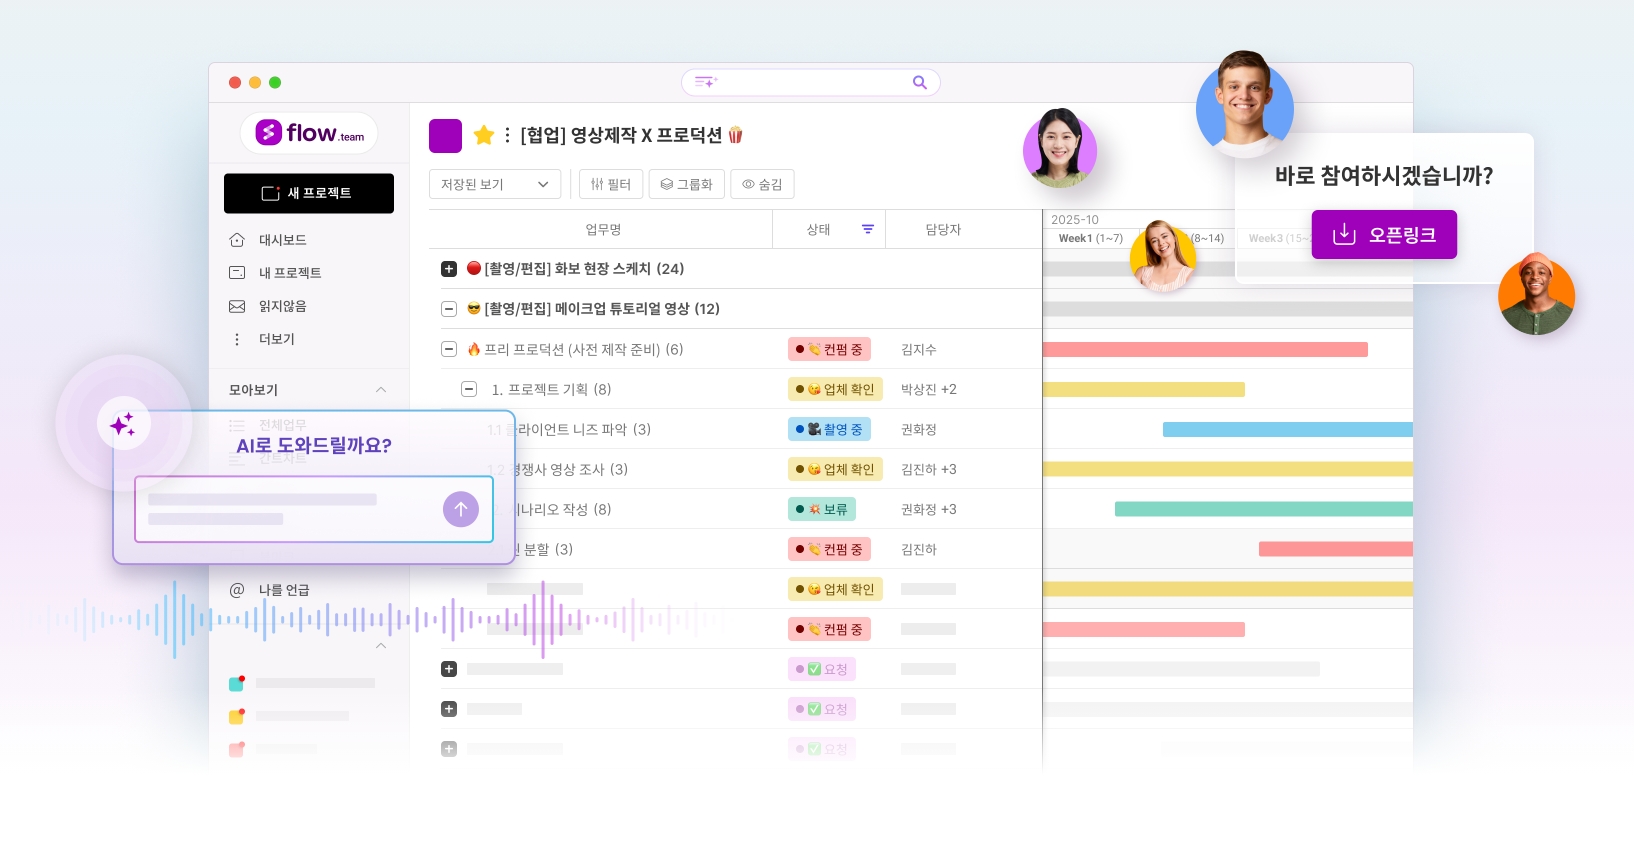Open status 촬영 중 for 클라이언트 니즈 파악
This screenshot has height=854, width=1634.
point(829,429)
